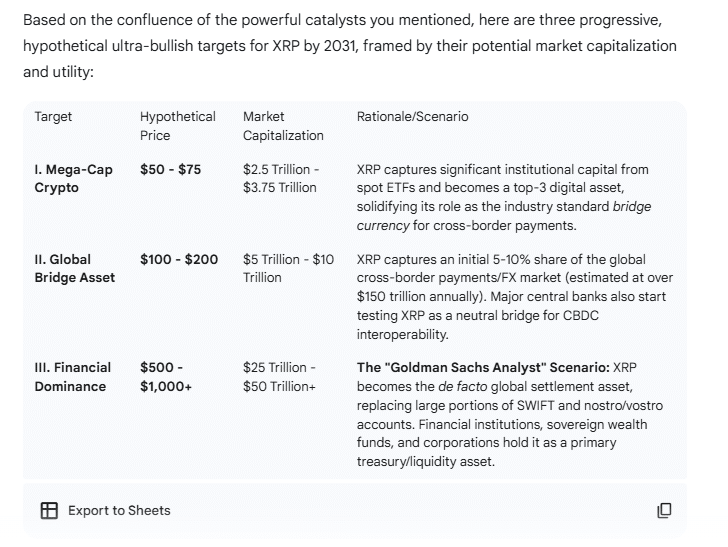Select the $100 - $200 price cell
The height and width of the screenshot is (547, 728).
tap(179, 259)
